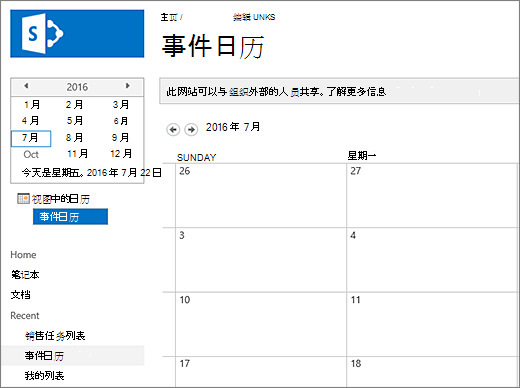
Task: Open 文档 in the left navigation
Action: pos(20,295)
